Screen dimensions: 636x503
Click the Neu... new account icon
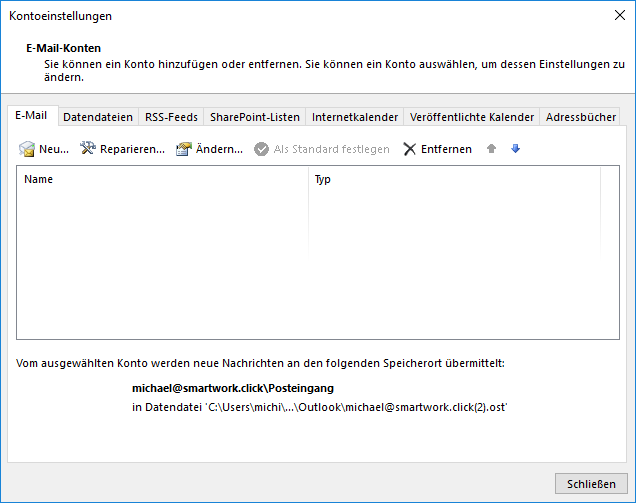tap(27, 149)
